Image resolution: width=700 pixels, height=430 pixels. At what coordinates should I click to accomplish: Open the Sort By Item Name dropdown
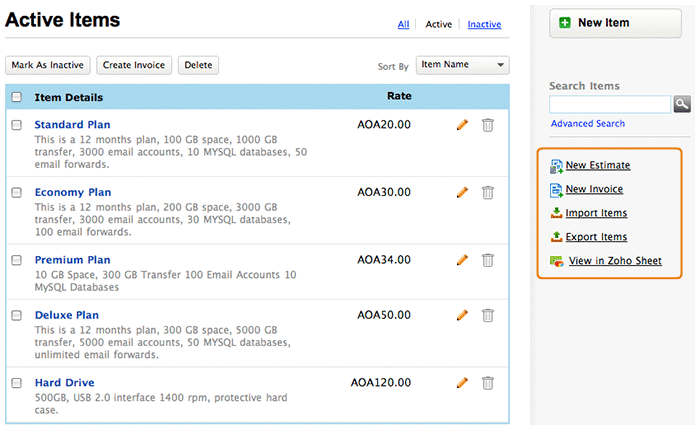pyautogui.click(x=462, y=65)
